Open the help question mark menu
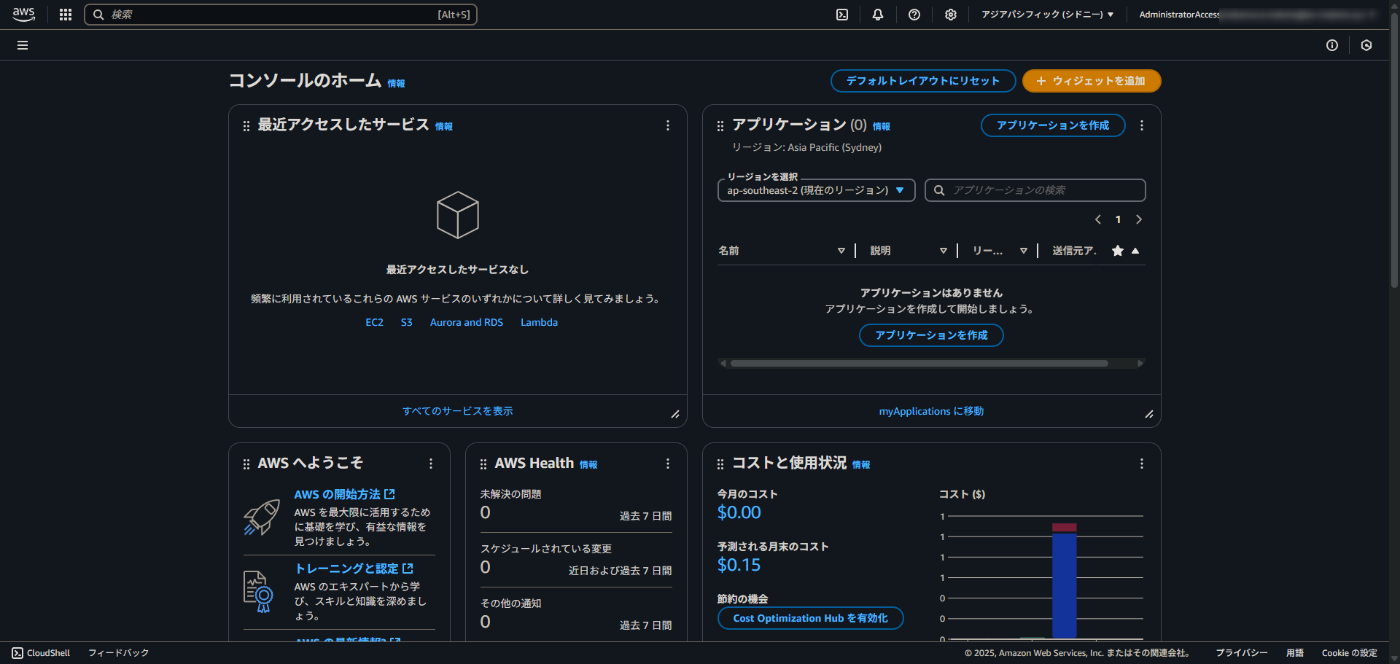Viewport: 1400px width, 664px height. [914, 15]
